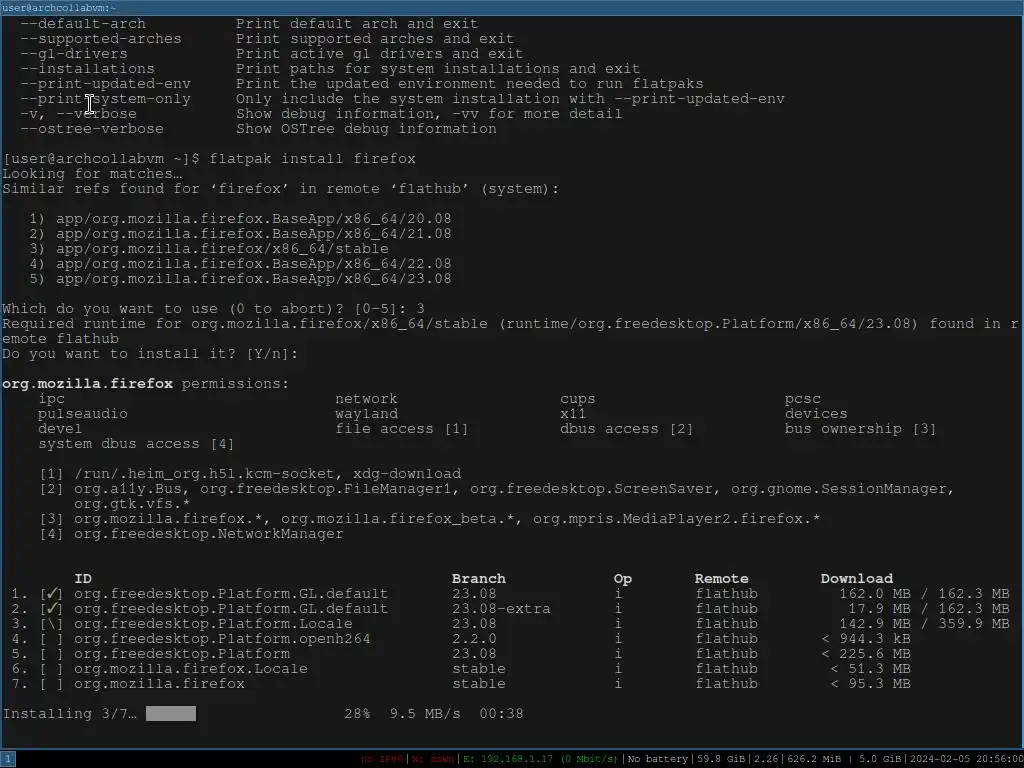This screenshot has width=1024, height=768.
Task: Click option 2 BaseApp/x86_64/21.08
Action: [x=240, y=234]
